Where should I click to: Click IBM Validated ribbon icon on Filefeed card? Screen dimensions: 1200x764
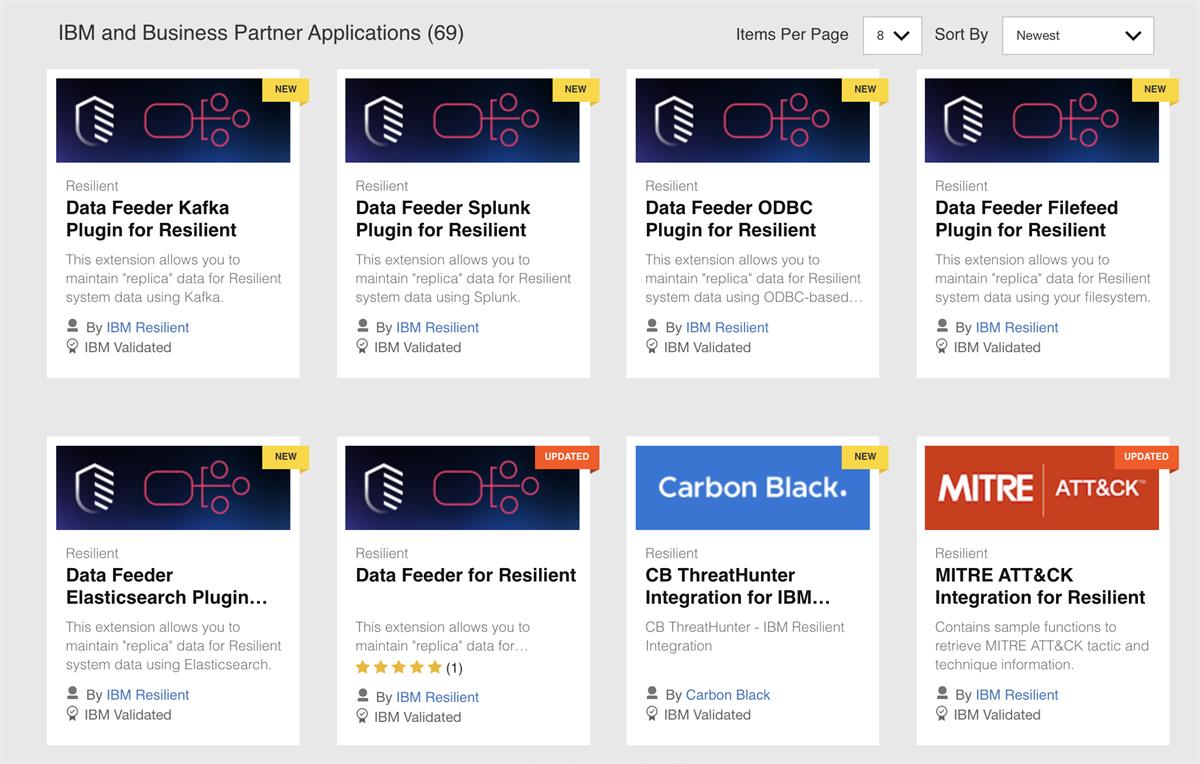[941, 347]
